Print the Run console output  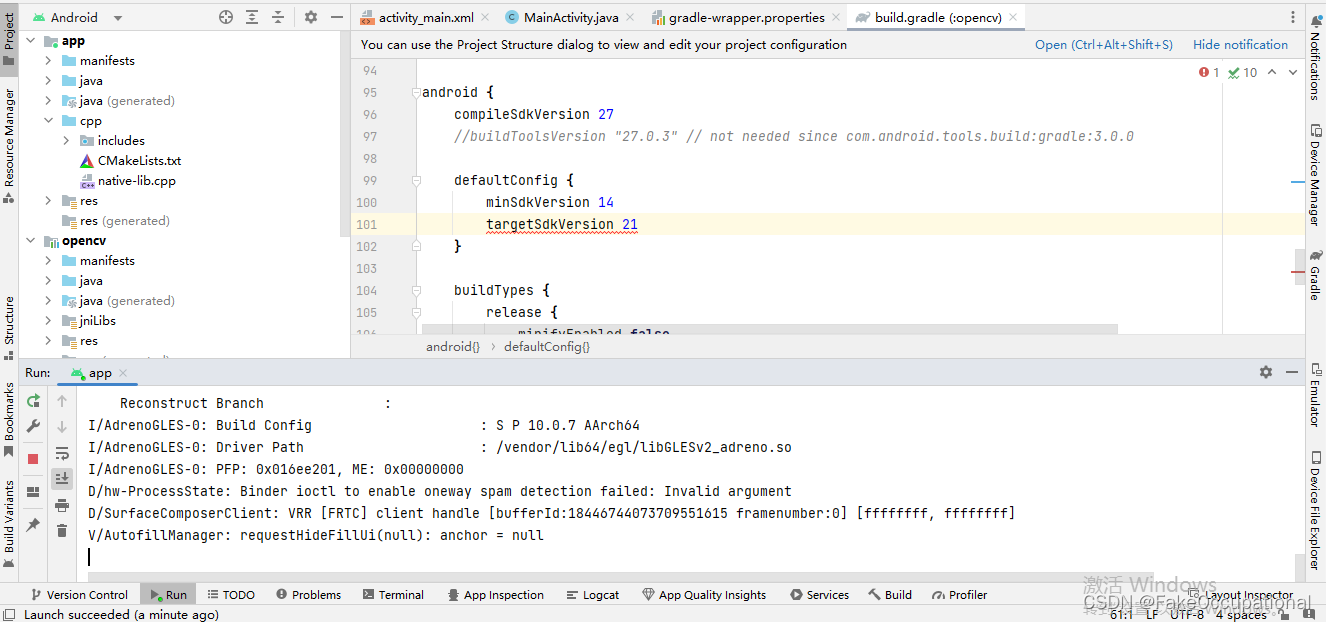click(x=62, y=505)
